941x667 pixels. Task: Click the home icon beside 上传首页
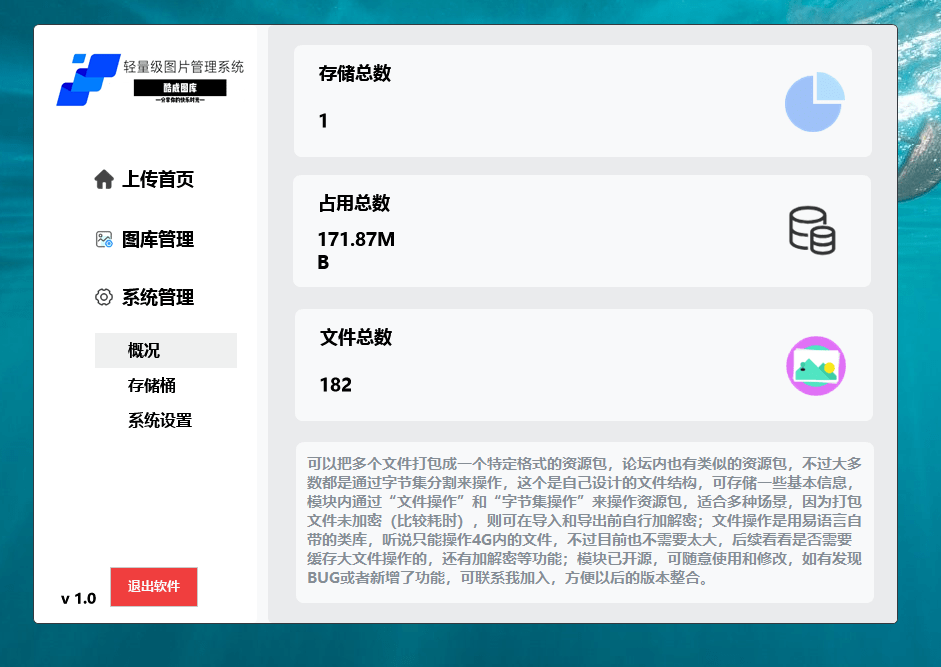point(104,179)
